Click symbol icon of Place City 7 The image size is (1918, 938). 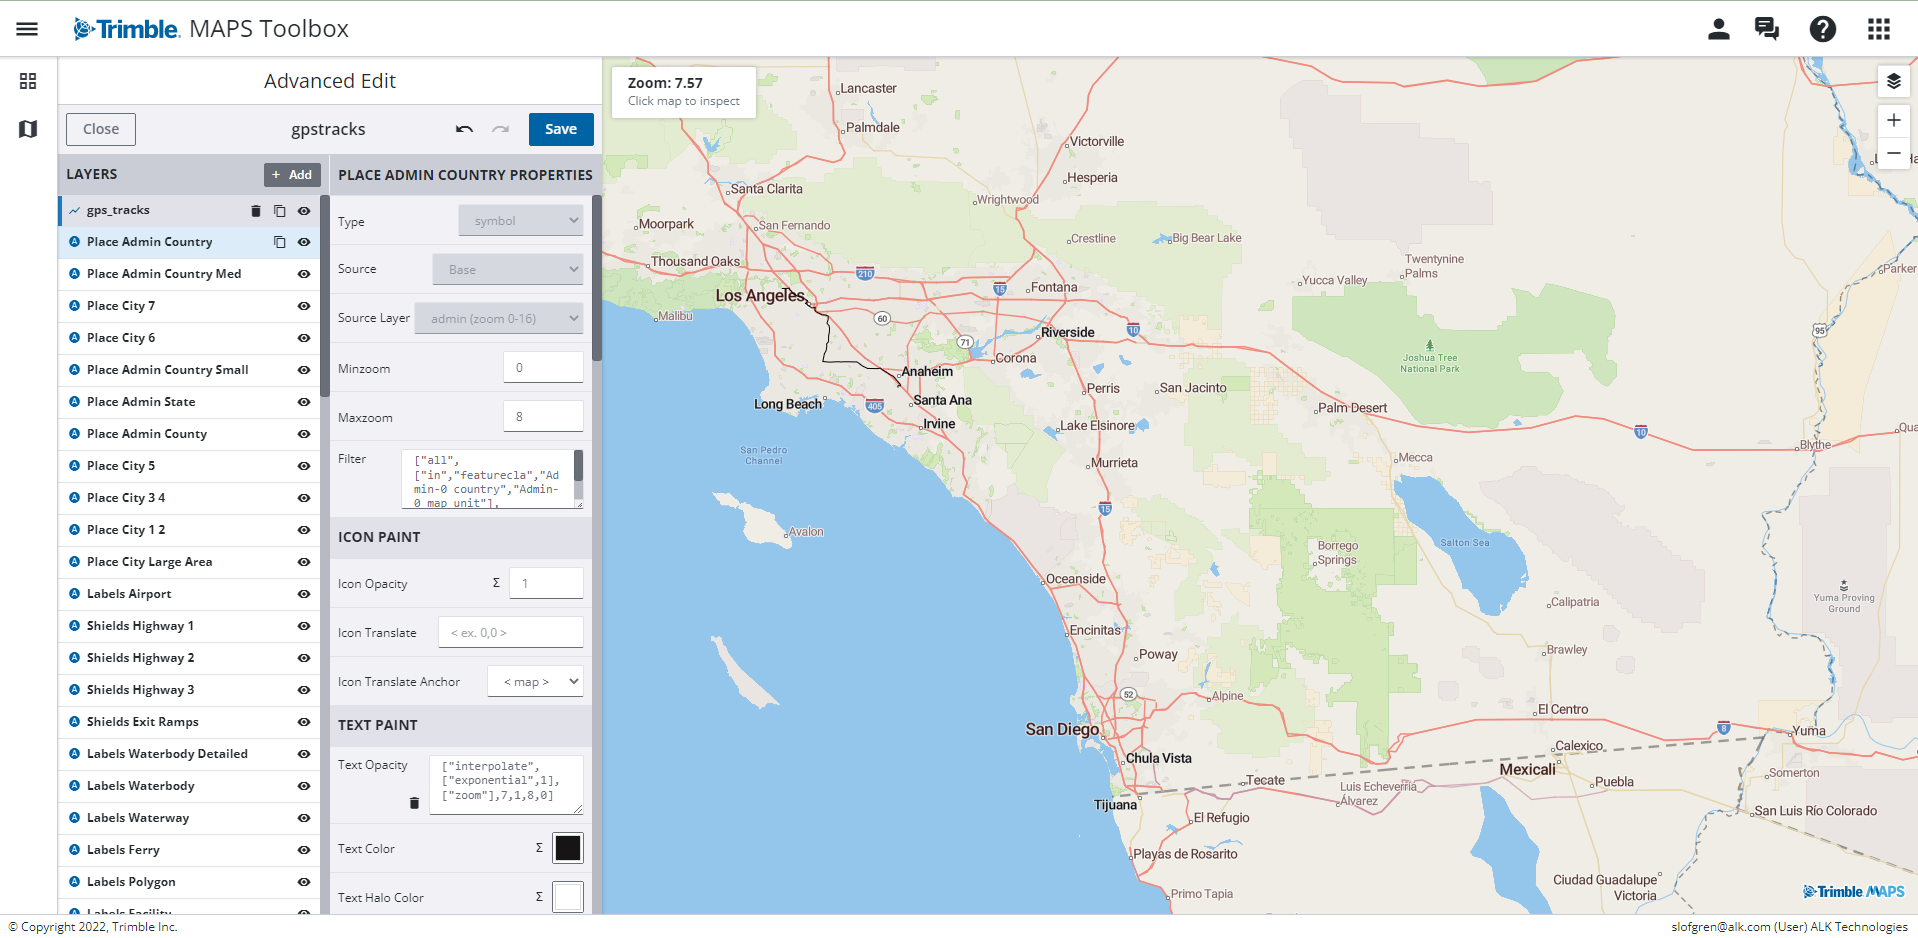coord(74,306)
